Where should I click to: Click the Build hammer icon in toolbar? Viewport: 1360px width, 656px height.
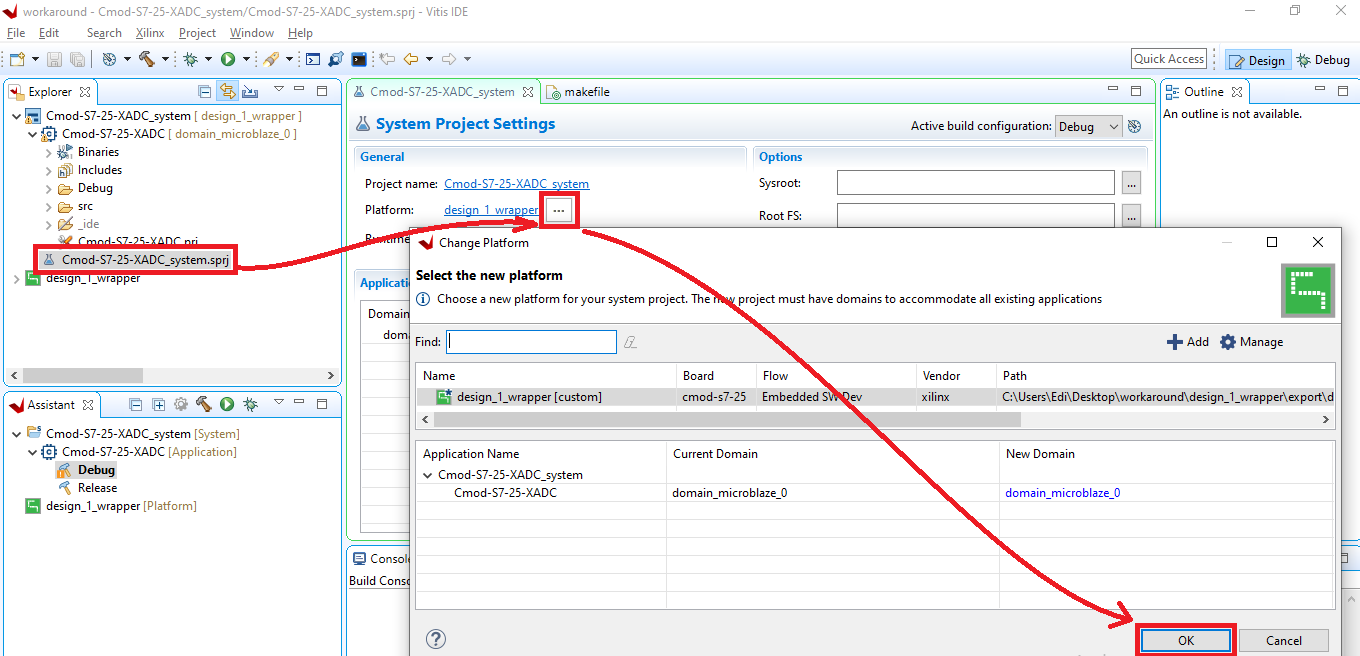click(146, 59)
